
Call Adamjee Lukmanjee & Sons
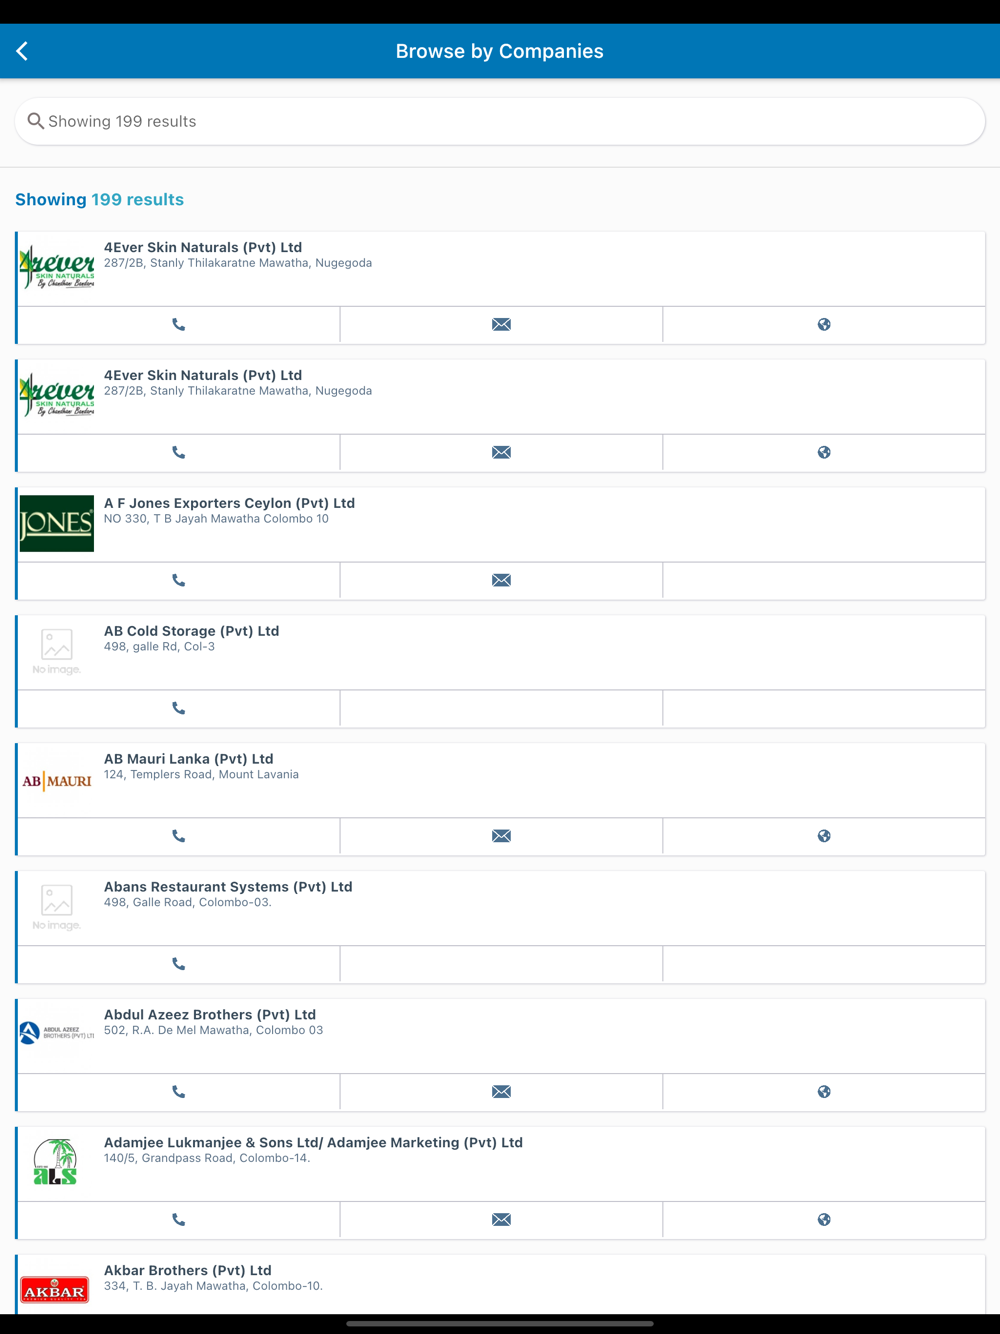point(179,1220)
